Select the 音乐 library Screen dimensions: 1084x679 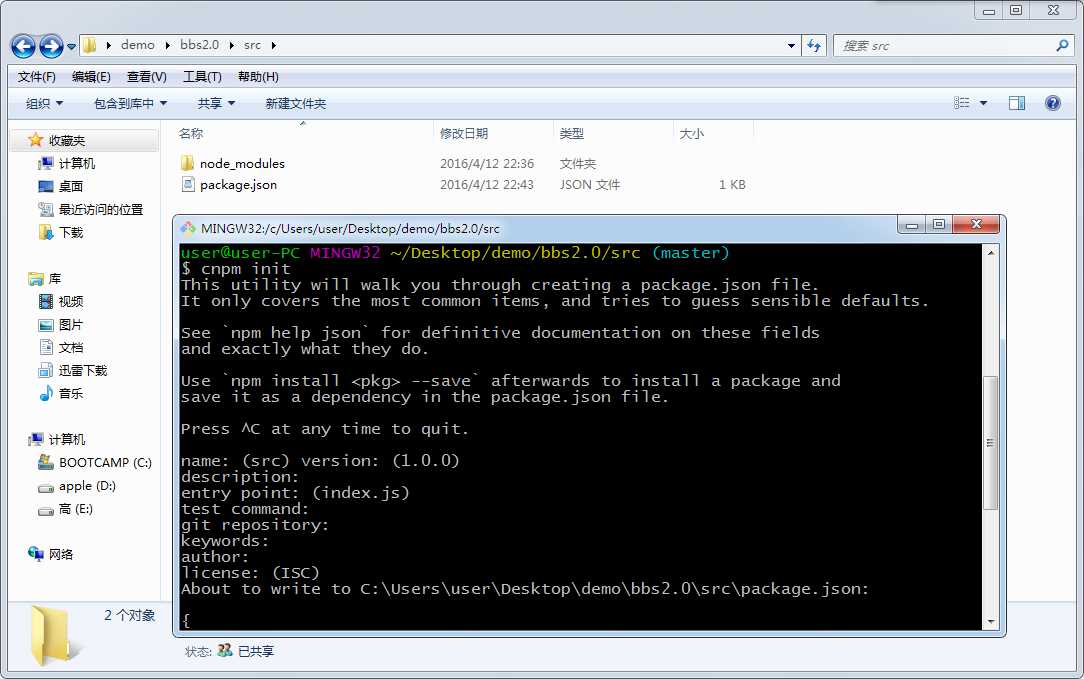click(x=71, y=393)
